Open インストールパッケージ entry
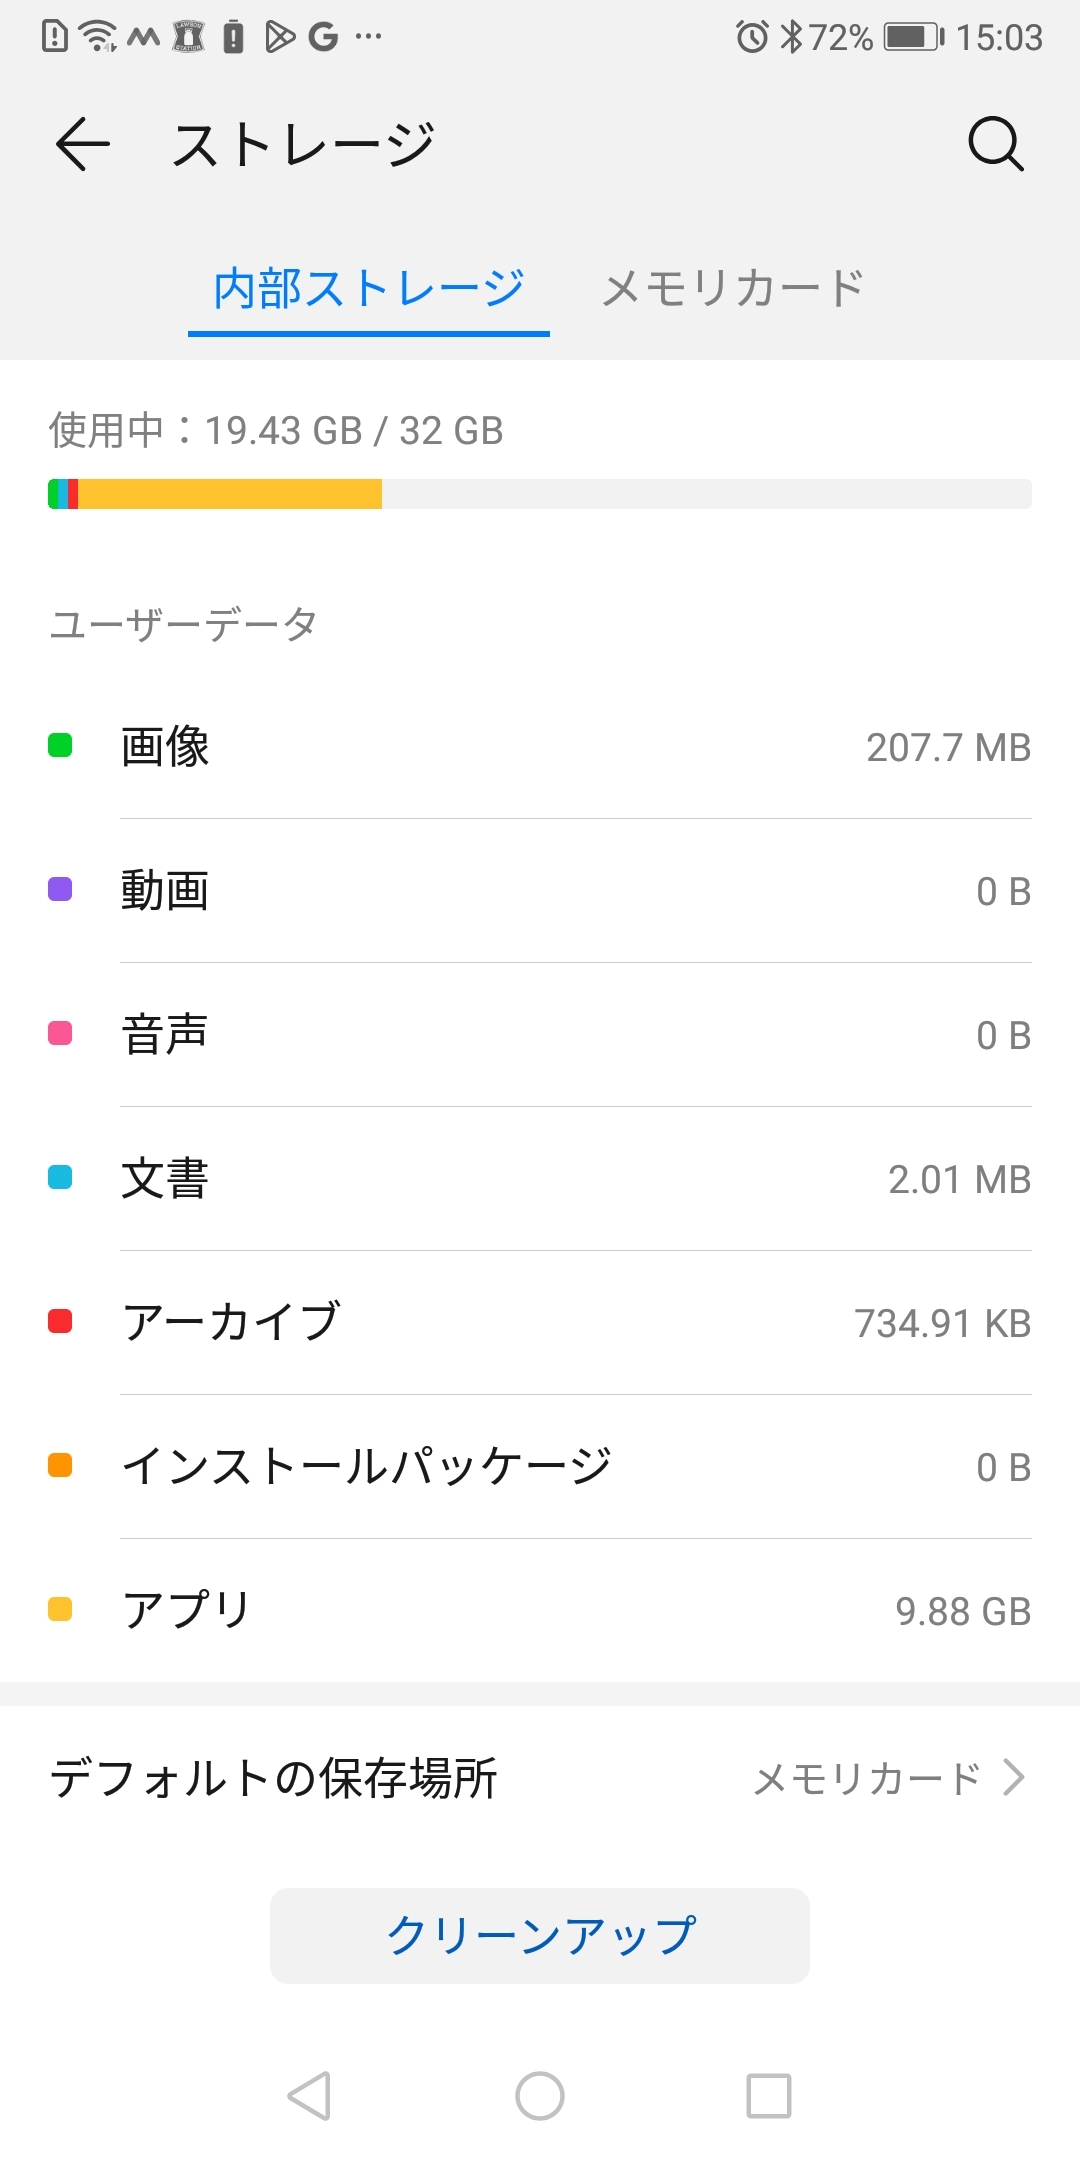This screenshot has width=1080, height=2160. [x=540, y=1466]
